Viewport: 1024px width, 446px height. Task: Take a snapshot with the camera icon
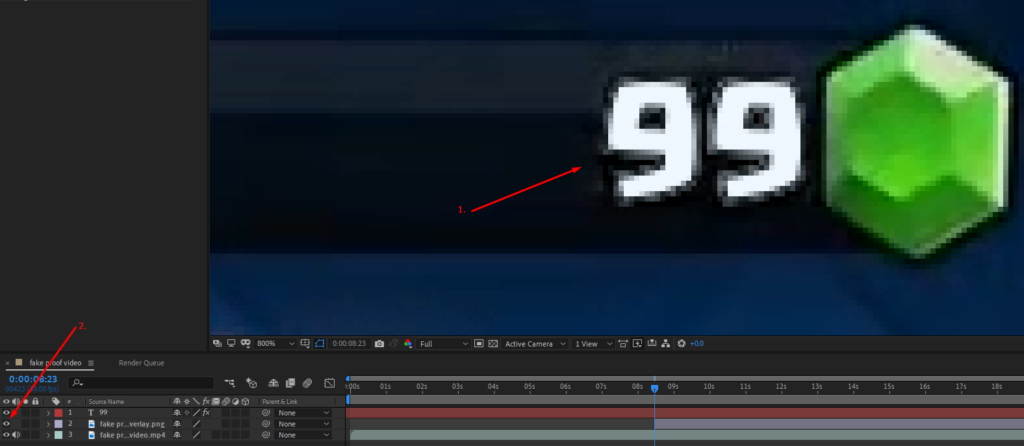click(379, 343)
